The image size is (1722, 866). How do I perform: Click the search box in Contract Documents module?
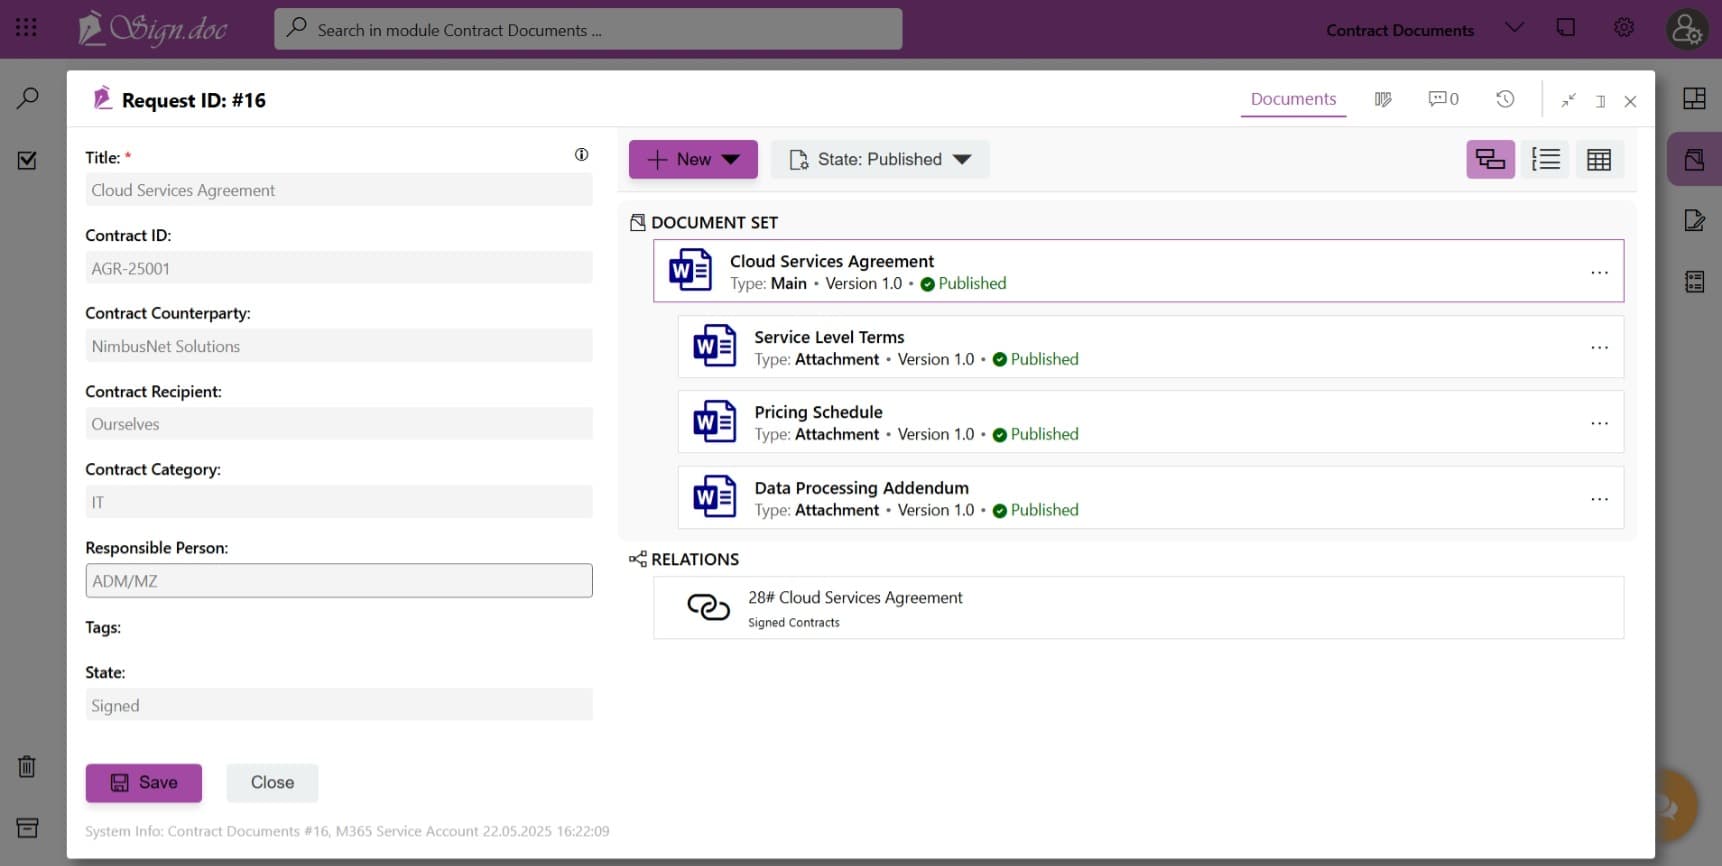[588, 29]
